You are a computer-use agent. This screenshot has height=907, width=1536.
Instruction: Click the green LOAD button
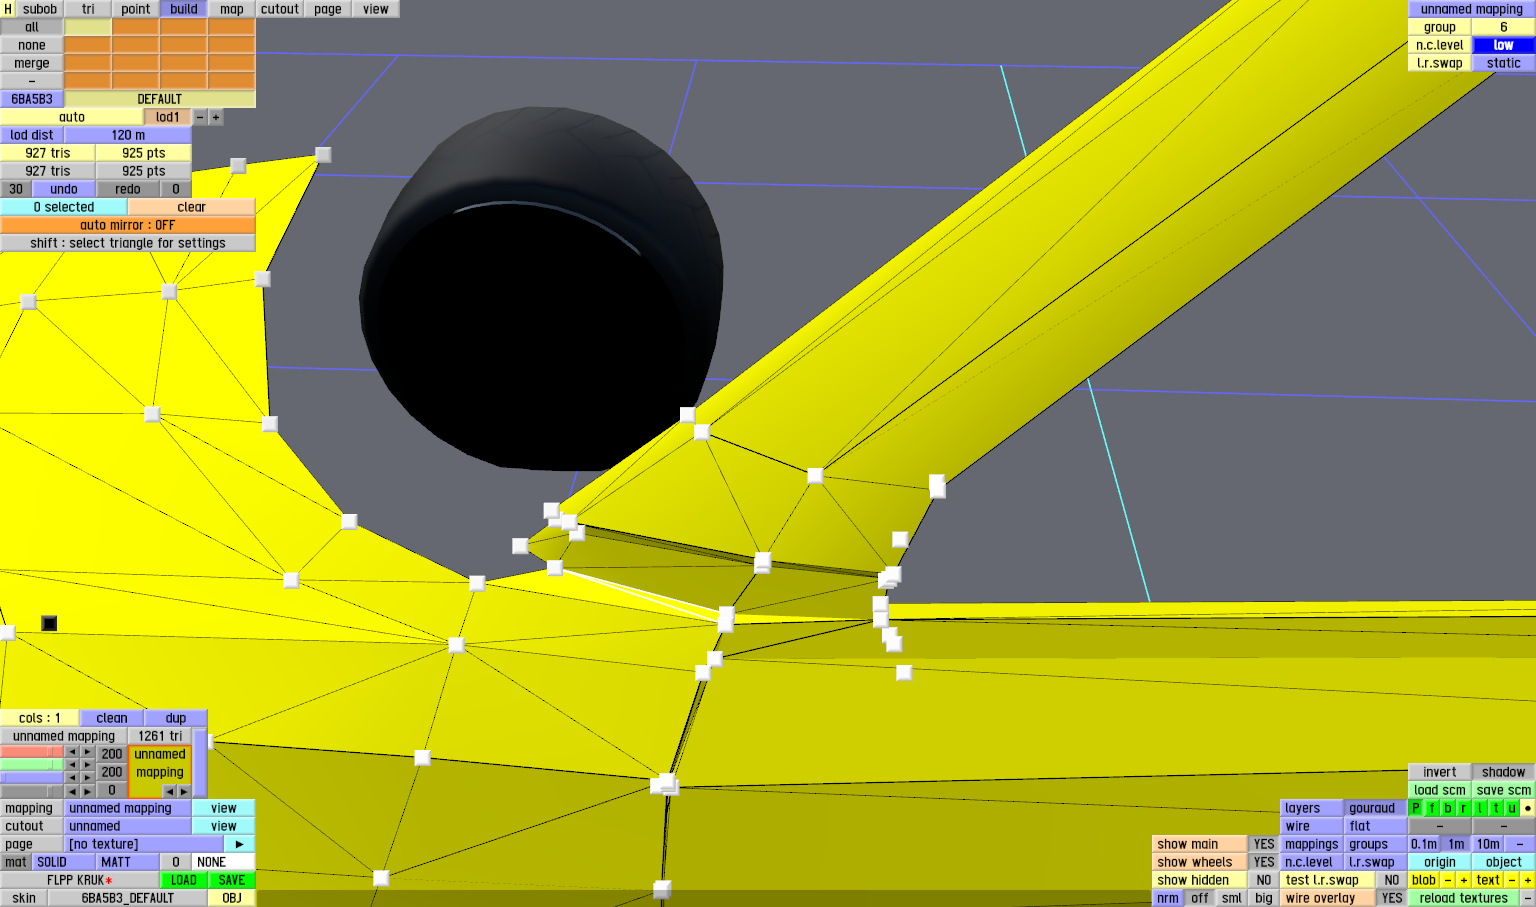184,880
